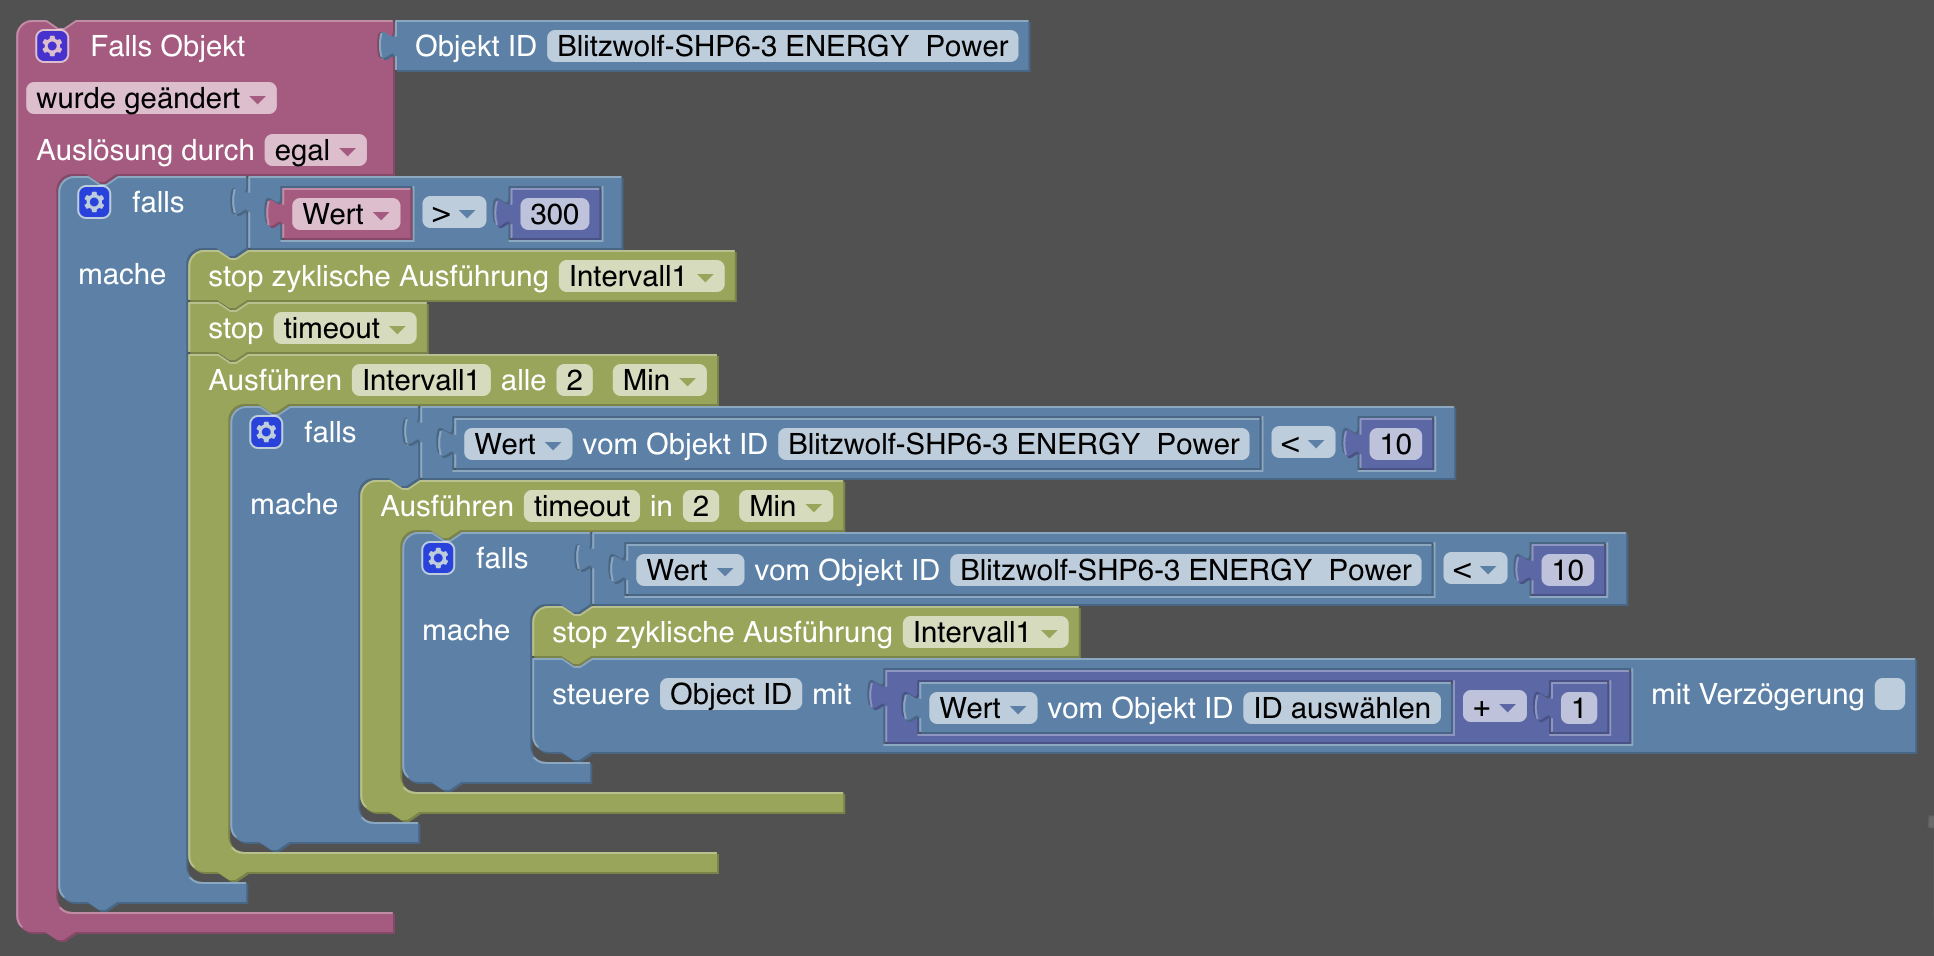This screenshot has width=1934, height=956.
Task: Click Object ID field in steuere block
Action: [x=731, y=694]
